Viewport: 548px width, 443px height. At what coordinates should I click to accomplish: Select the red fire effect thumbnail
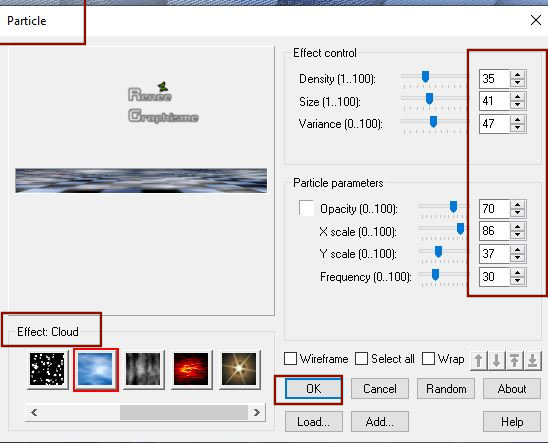tap(191, 369)
